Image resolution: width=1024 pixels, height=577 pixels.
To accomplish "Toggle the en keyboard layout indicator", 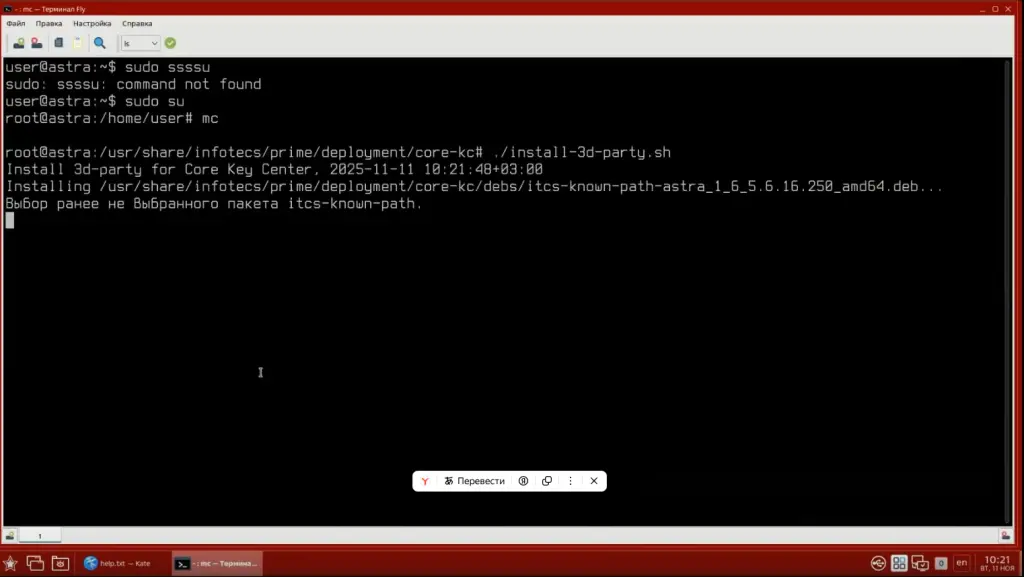I will tap(961, 563).
